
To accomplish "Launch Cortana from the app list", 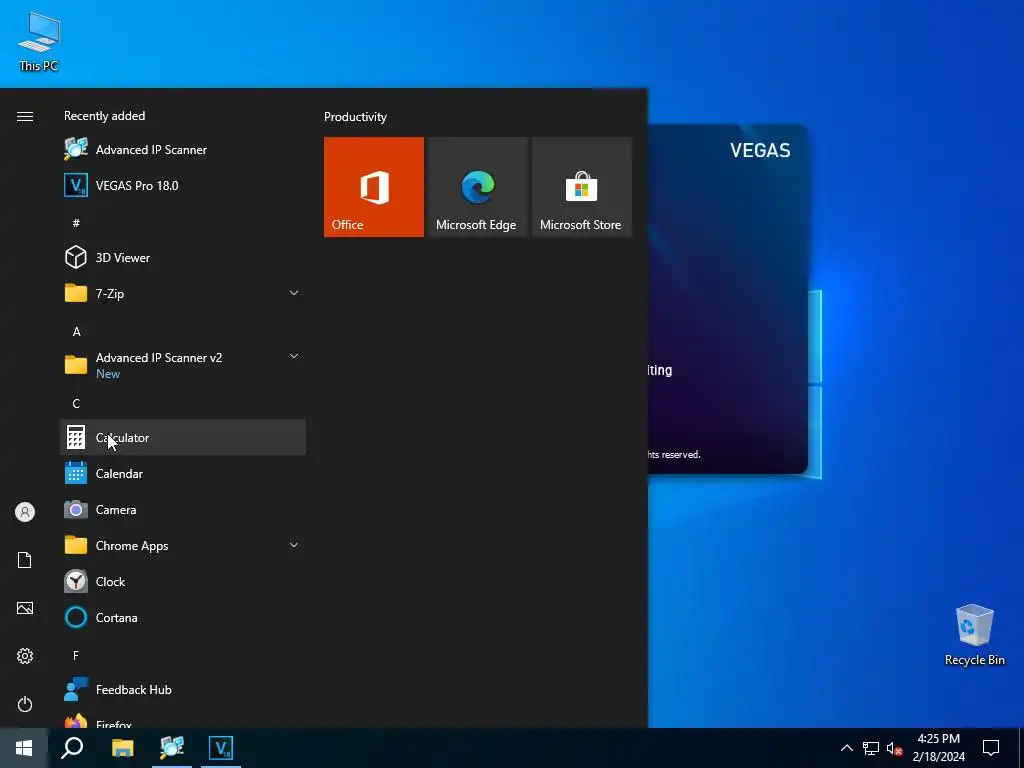I will tap(183, 617).
